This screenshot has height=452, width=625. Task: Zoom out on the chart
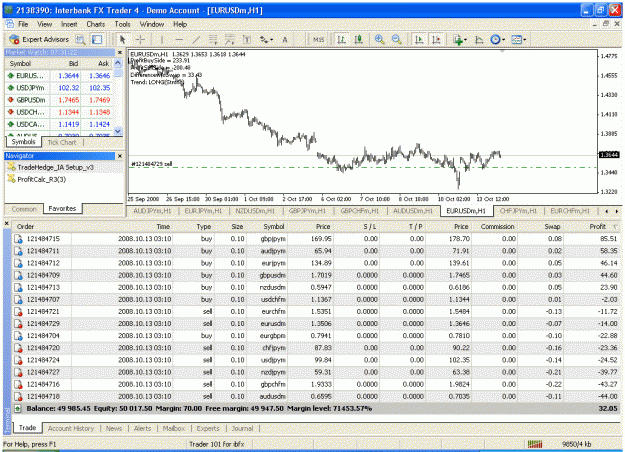point(396,39)
